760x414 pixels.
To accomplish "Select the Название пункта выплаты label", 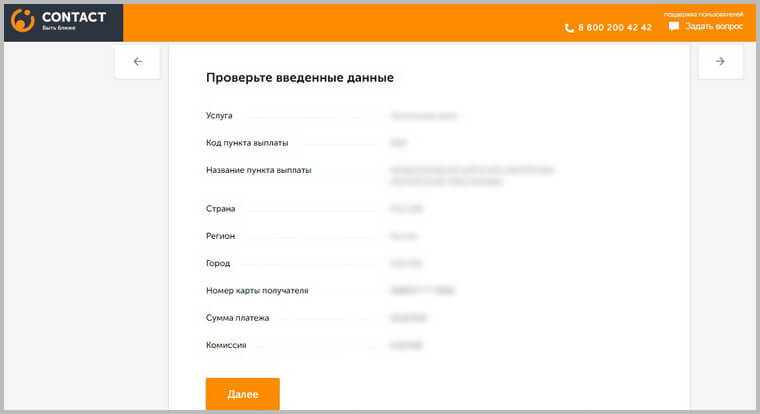I will pos(258,170).
